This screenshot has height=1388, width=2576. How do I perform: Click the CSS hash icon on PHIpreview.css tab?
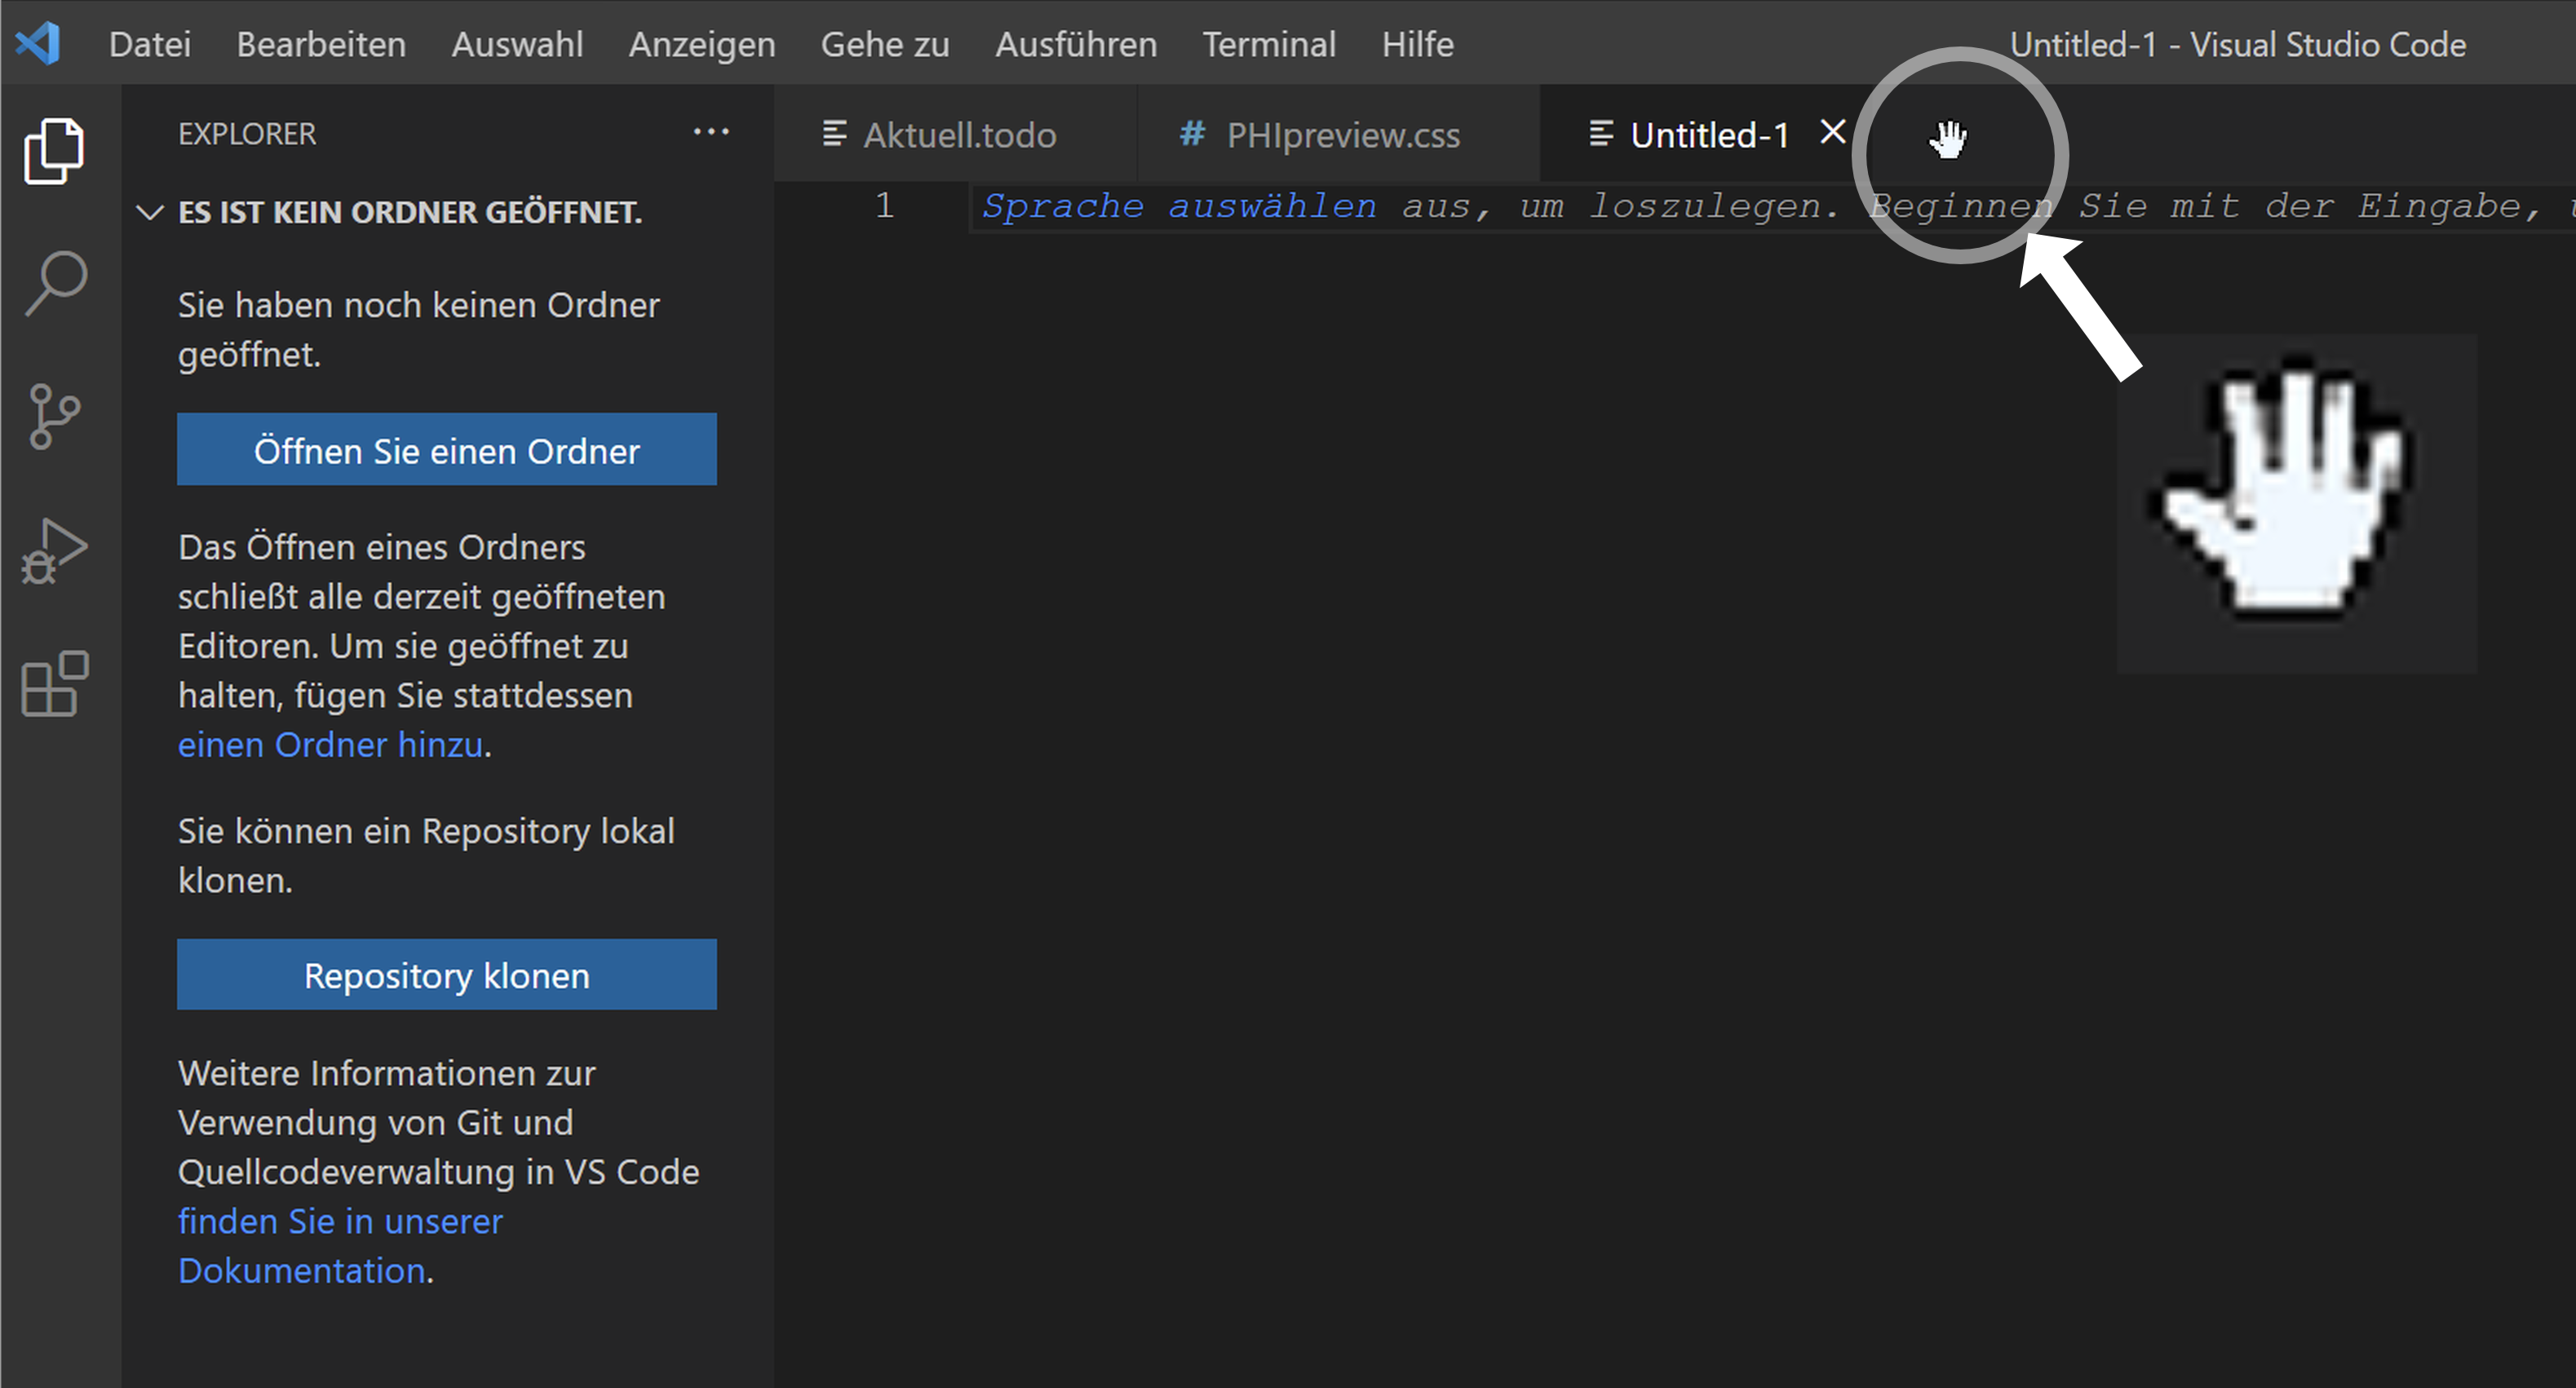coord(1191,134)
